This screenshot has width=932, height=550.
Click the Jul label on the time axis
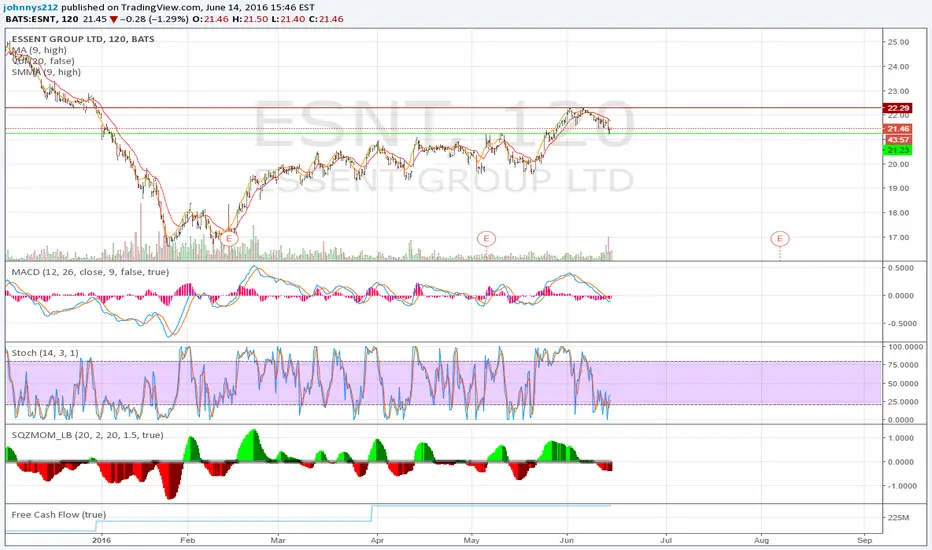666,540
